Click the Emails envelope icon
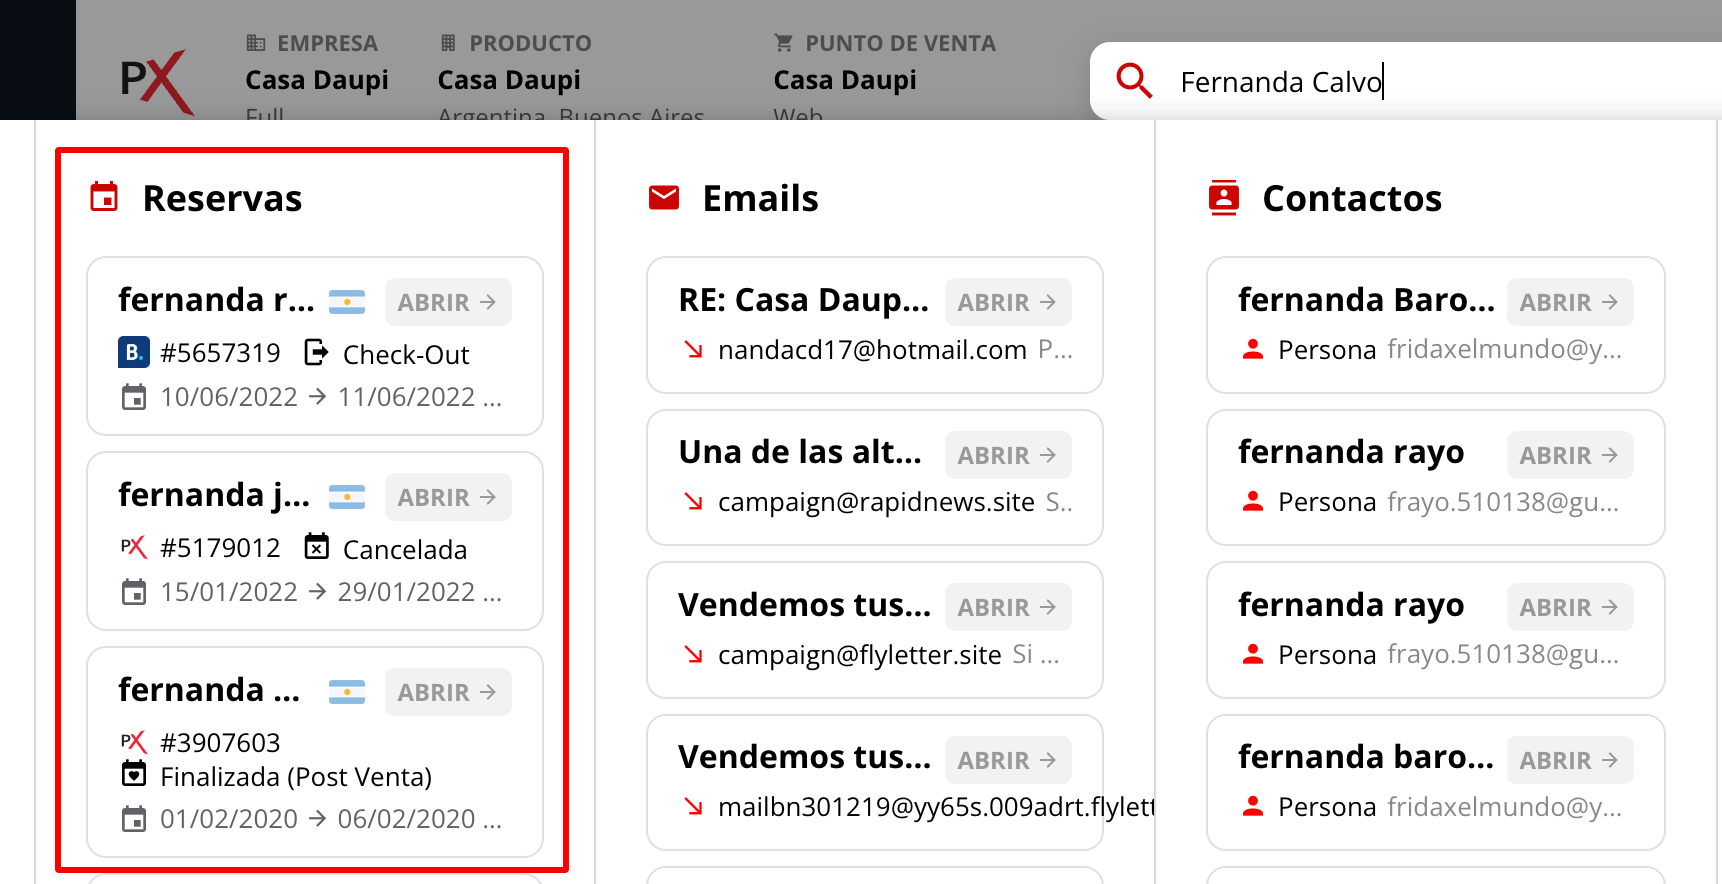This screenshot has width=1722, height=884. coord(664,198)
